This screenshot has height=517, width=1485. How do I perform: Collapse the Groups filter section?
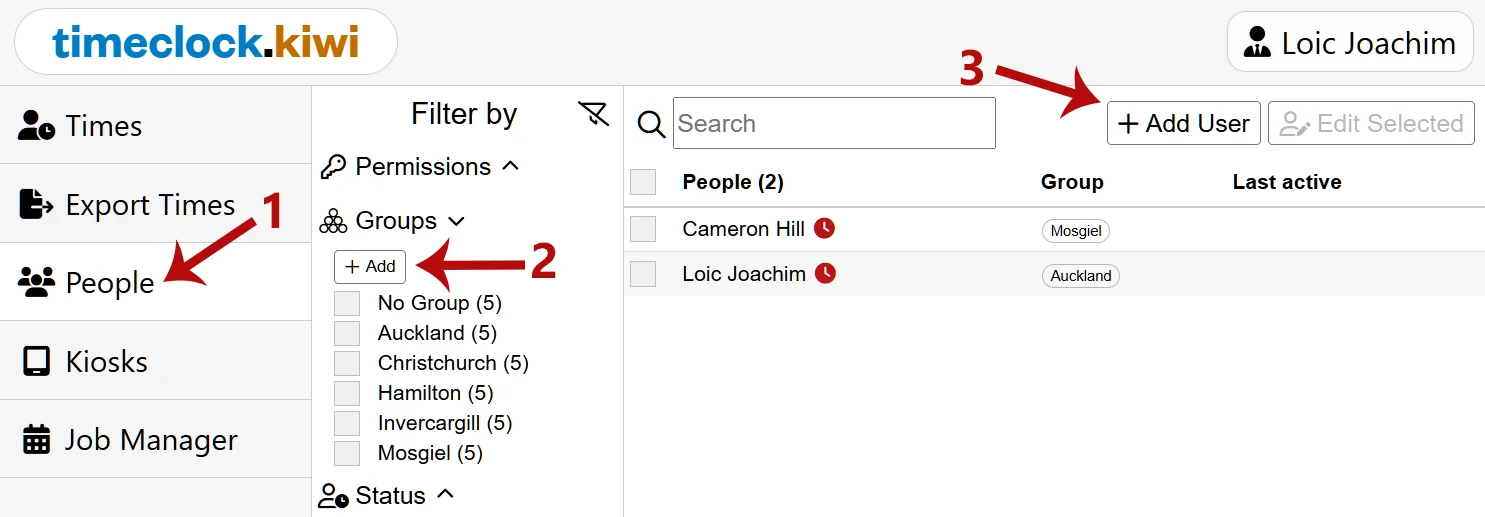point(393,220)
